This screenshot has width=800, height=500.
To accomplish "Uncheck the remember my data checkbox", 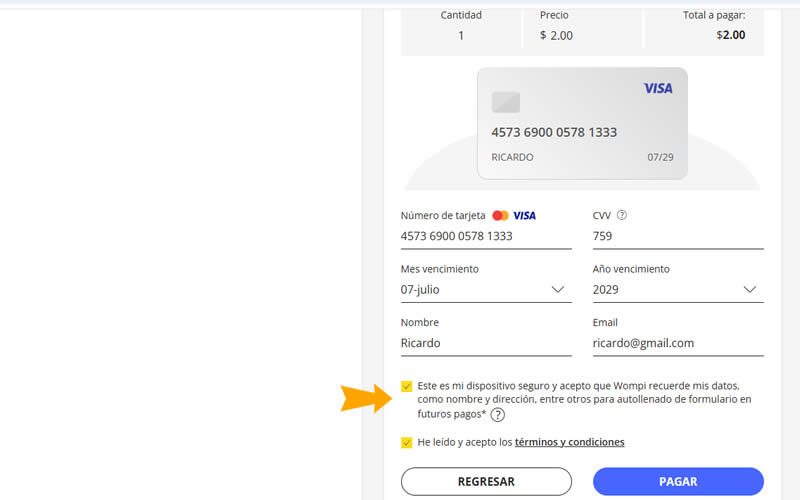I will [x=406, y=386].
